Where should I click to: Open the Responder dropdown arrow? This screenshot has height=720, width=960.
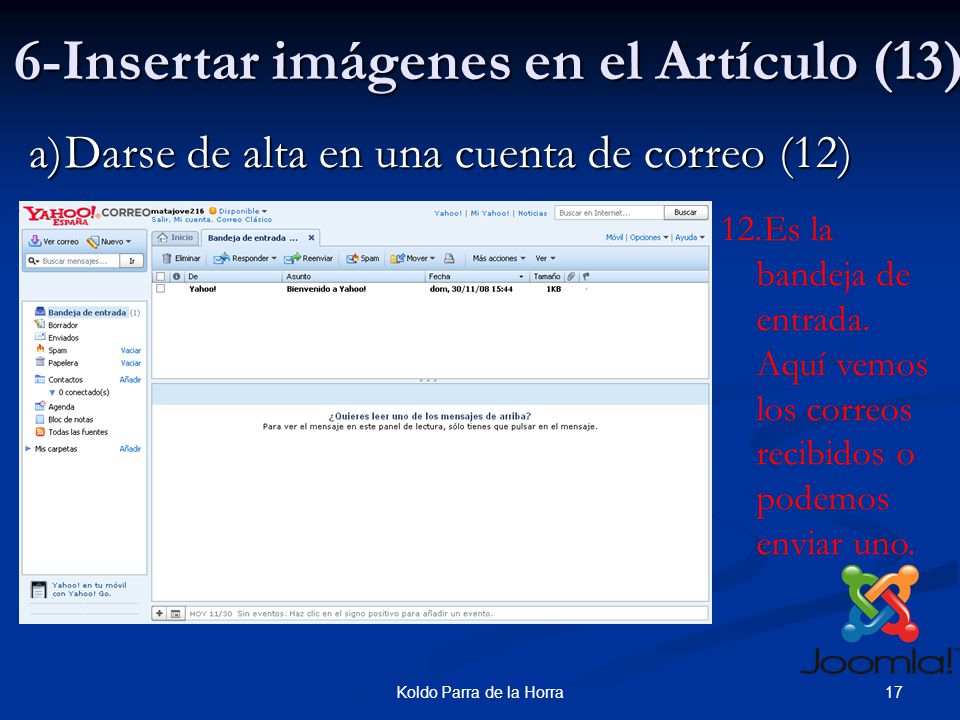(274, 258)
